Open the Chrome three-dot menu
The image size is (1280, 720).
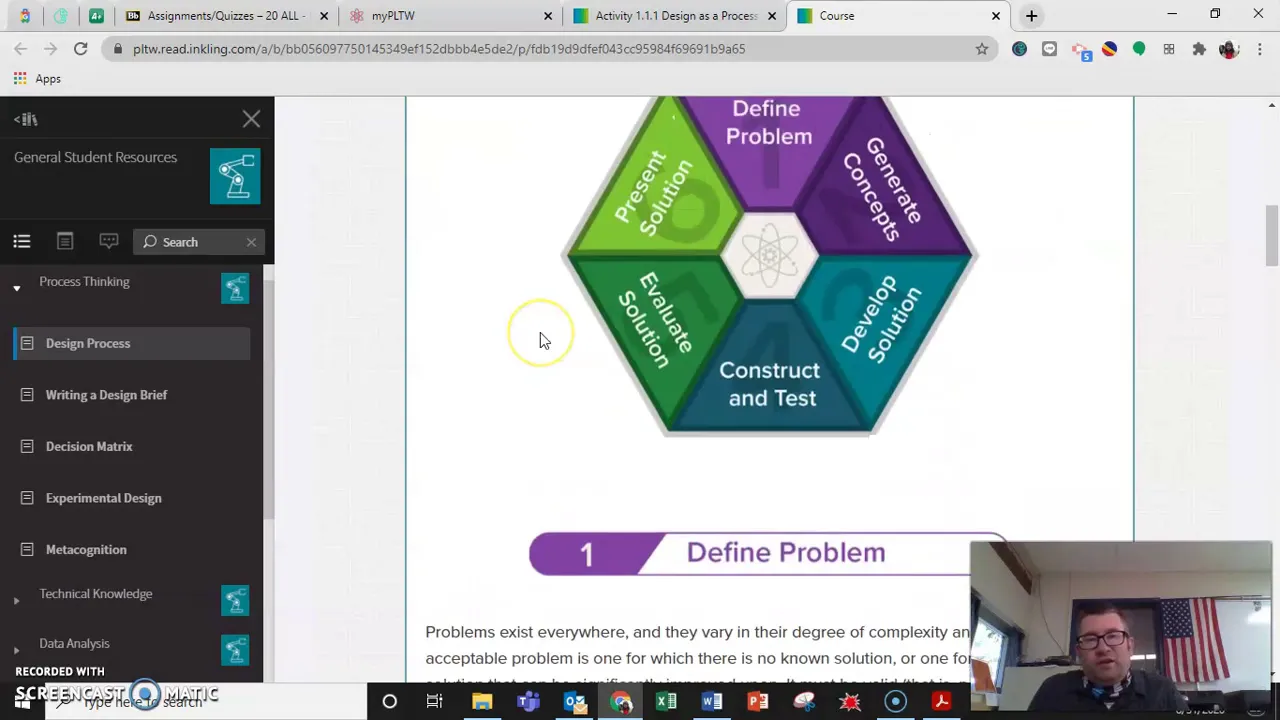click(x=1259, y=49)
